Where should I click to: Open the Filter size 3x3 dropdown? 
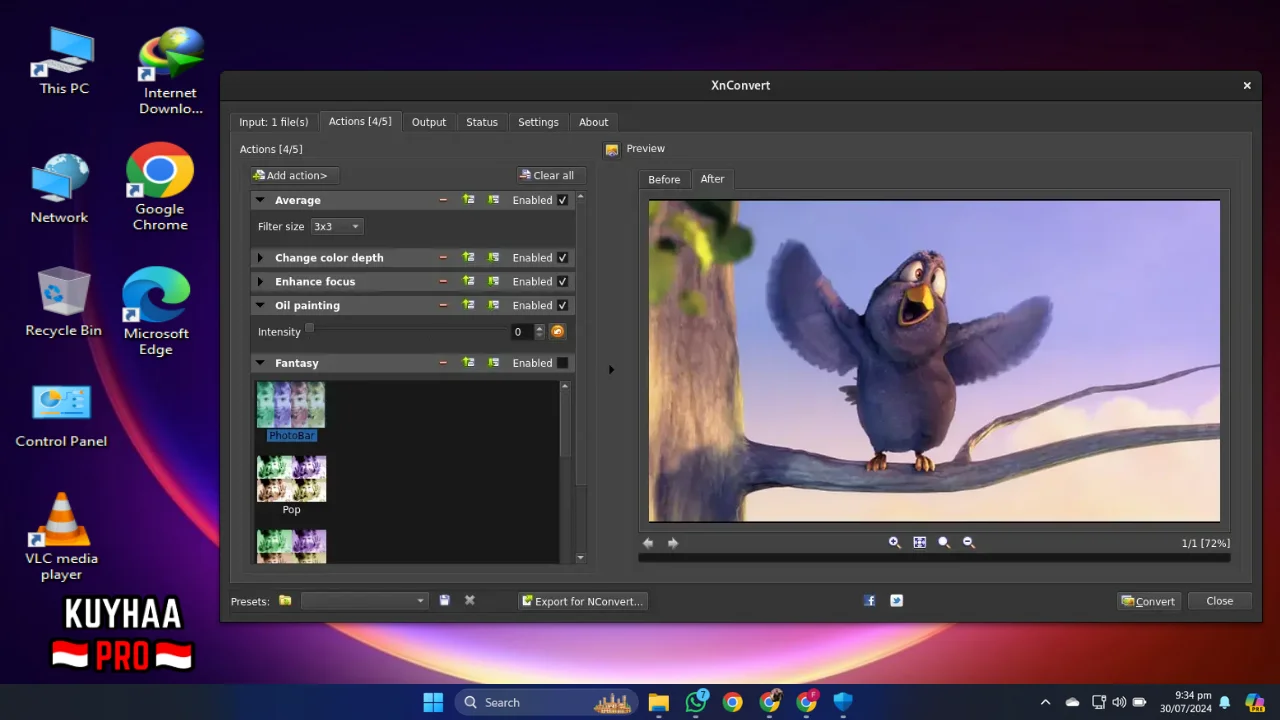point(336,227)
